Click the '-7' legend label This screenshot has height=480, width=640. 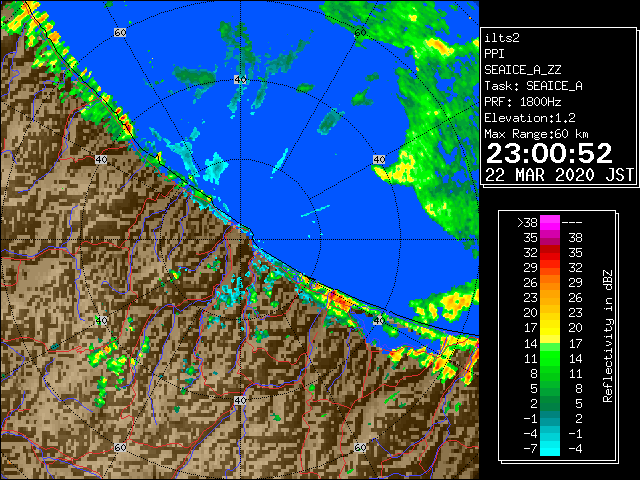530,449
